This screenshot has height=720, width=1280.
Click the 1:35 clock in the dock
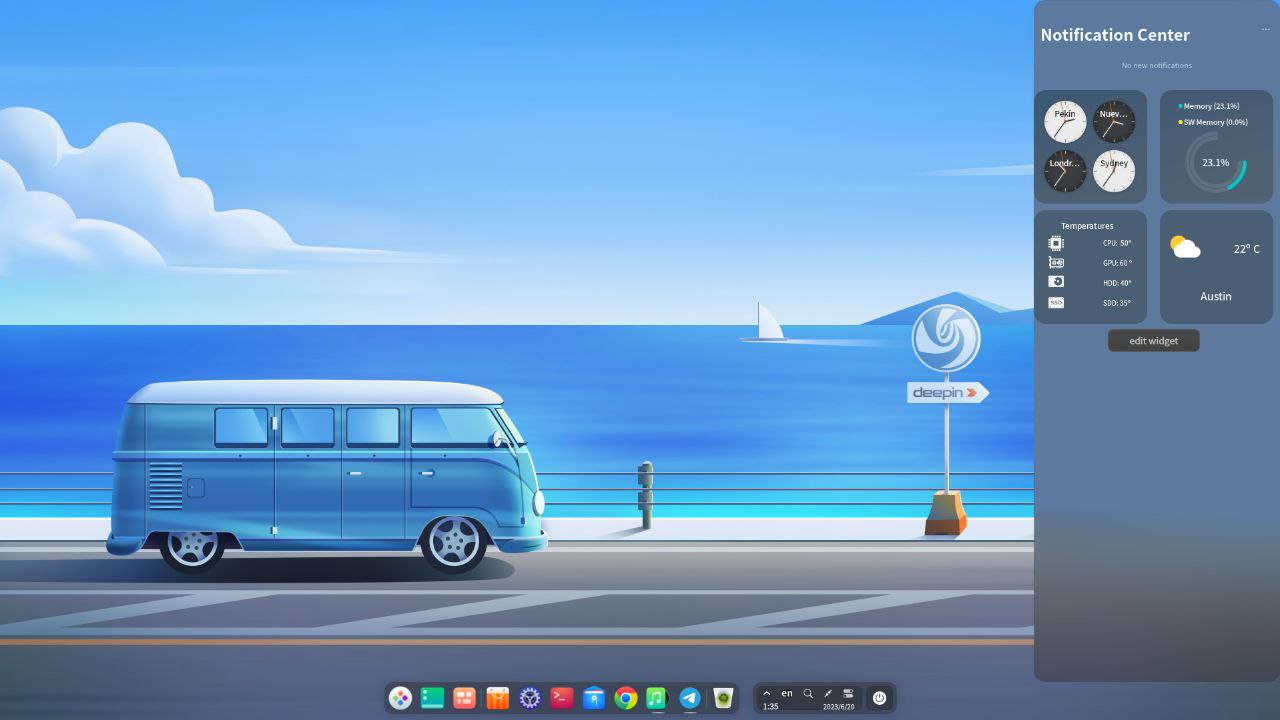770,707
